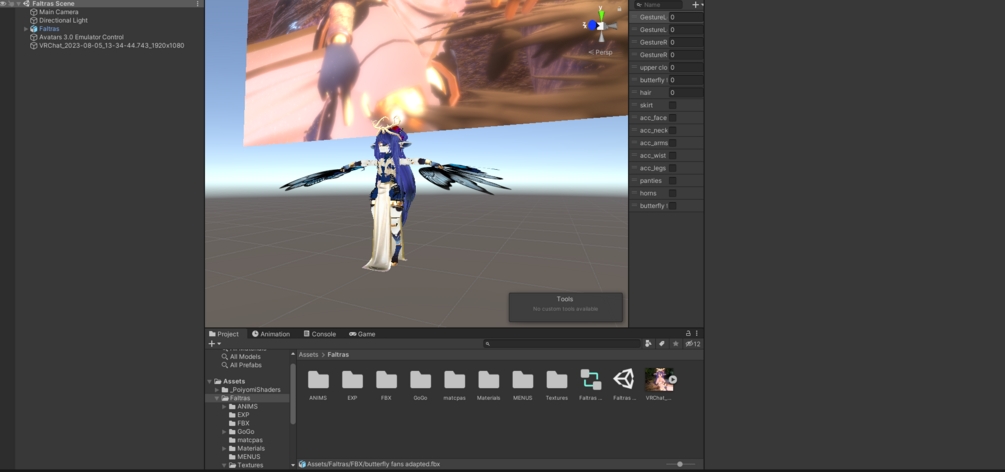Toggle scene picking hand icon in Hierarchy header
This screenshot has height=472, width=1005.
pyautogui.click(x=11, y=4)
